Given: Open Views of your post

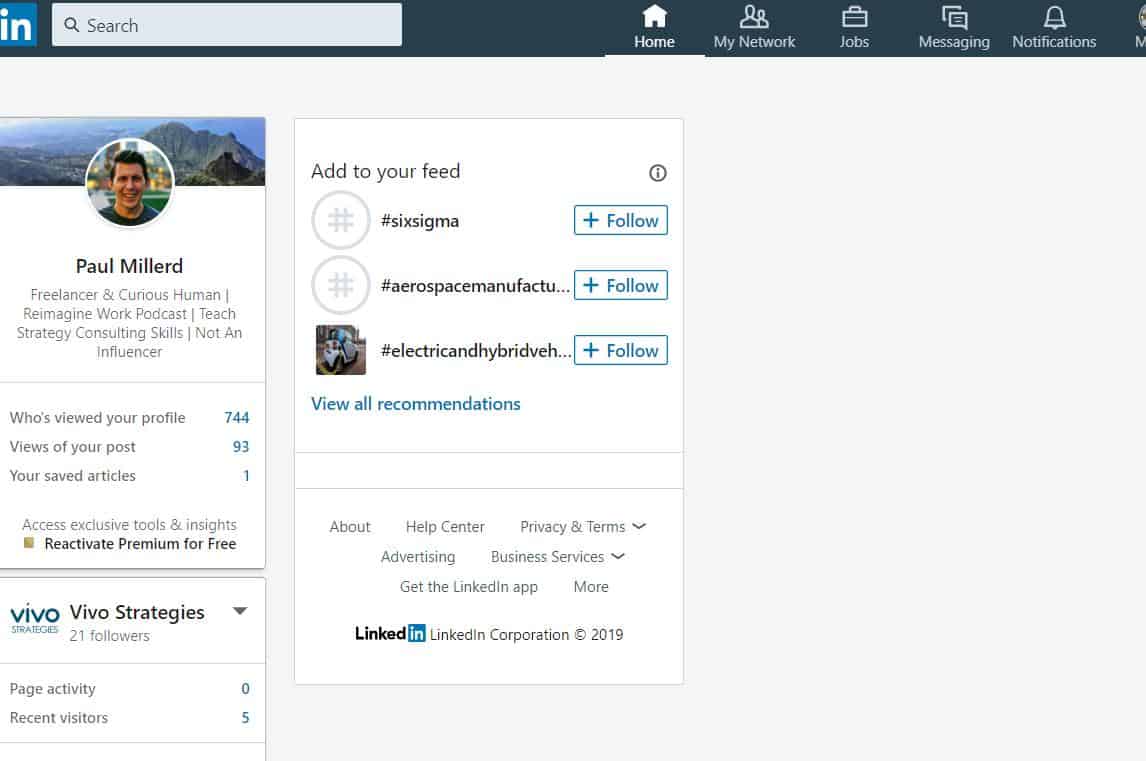Looking at the screenshot, I should point(72,447).
